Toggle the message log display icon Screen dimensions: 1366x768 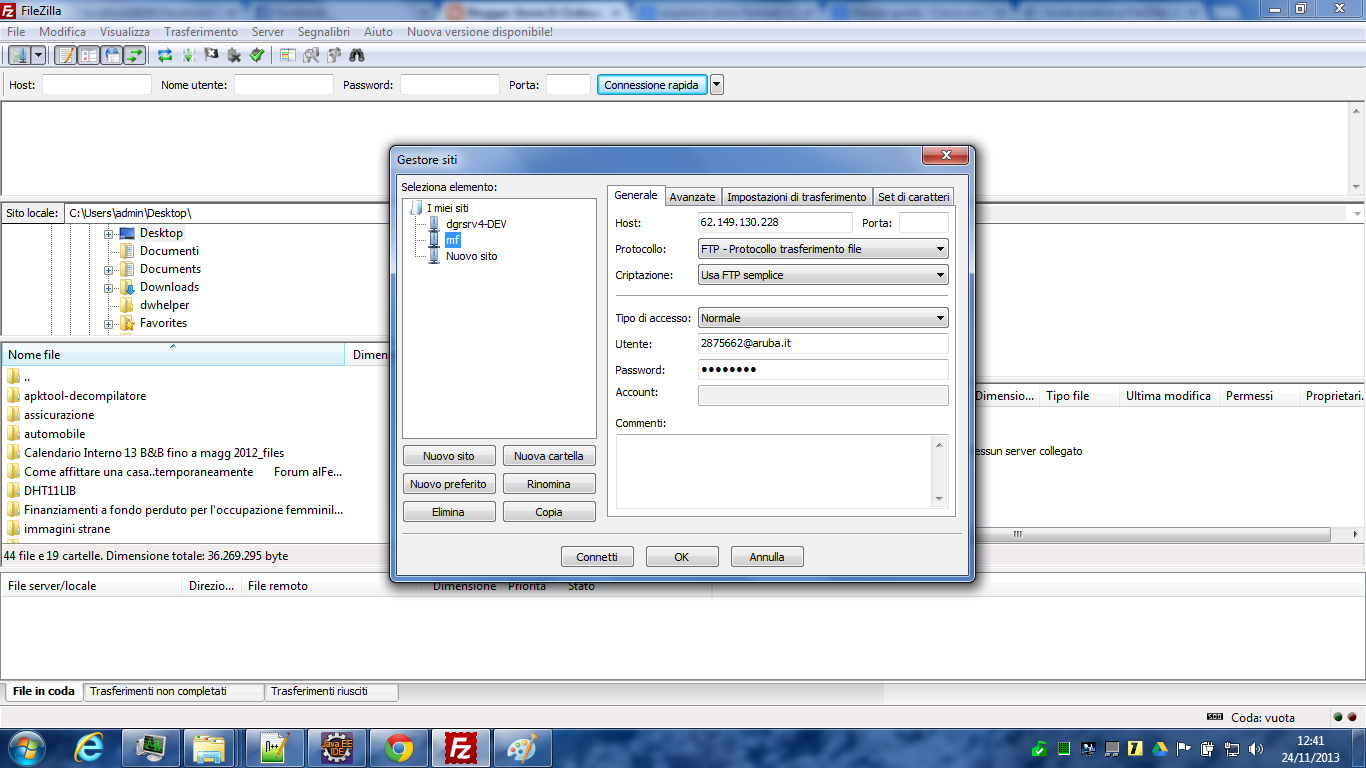point(65,55)
